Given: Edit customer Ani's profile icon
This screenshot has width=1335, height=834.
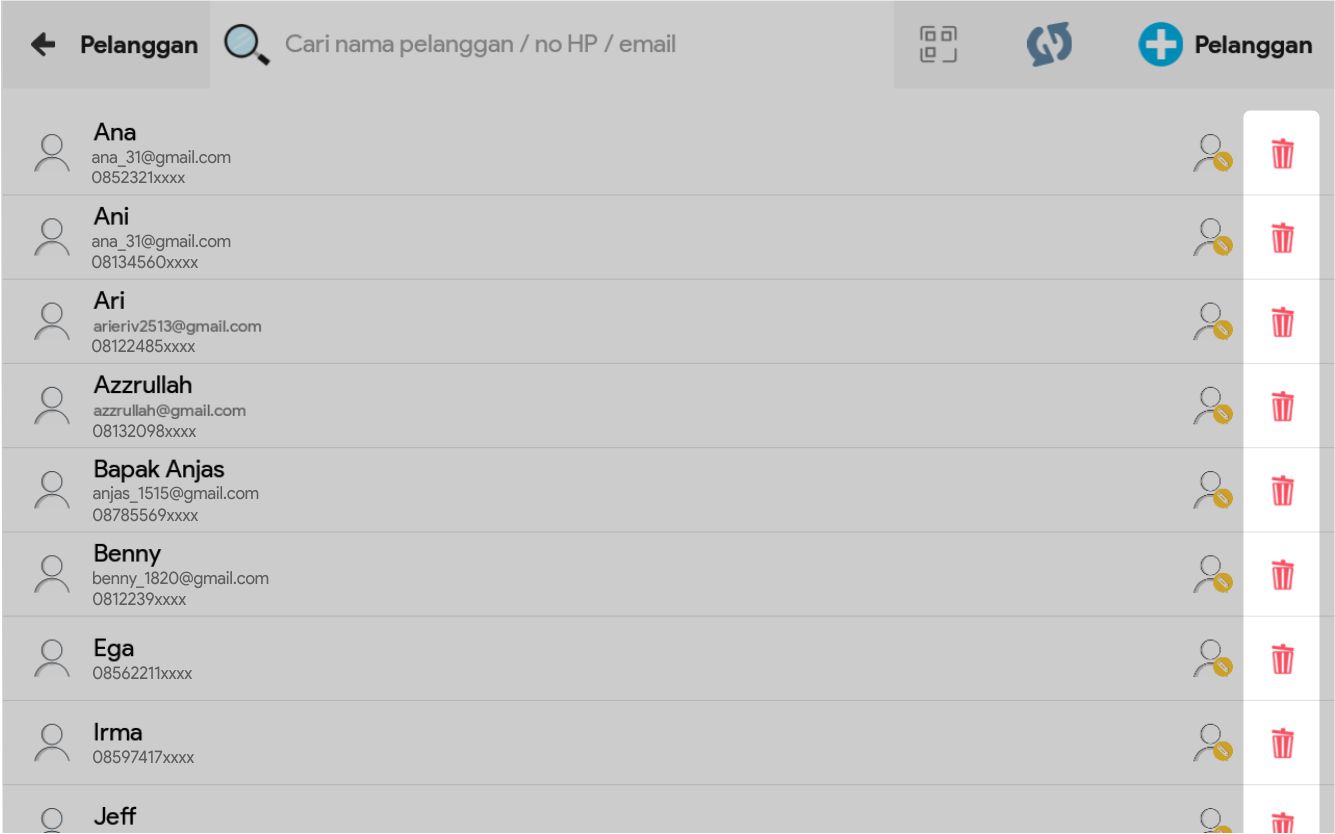Looking at the screenshot, I should coord(1212,239).
